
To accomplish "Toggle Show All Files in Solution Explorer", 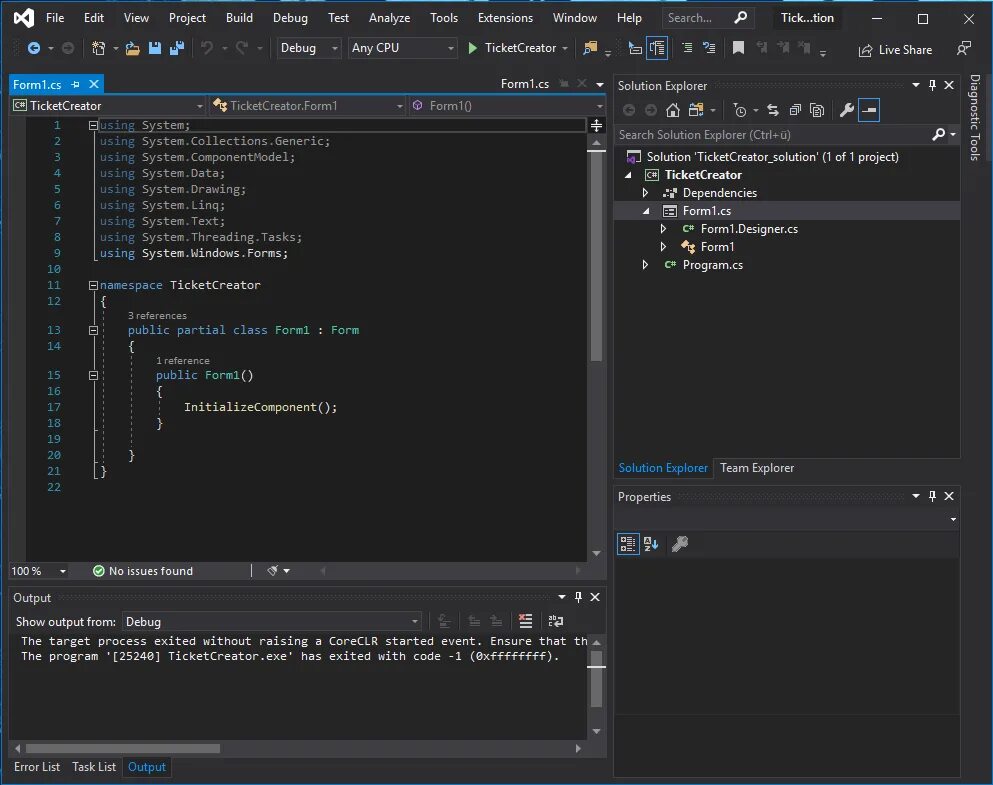I will (x=818, y=110).
